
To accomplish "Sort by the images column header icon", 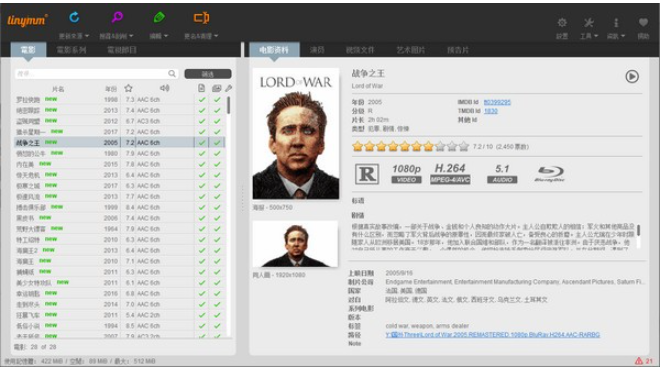I will point(216,88).
